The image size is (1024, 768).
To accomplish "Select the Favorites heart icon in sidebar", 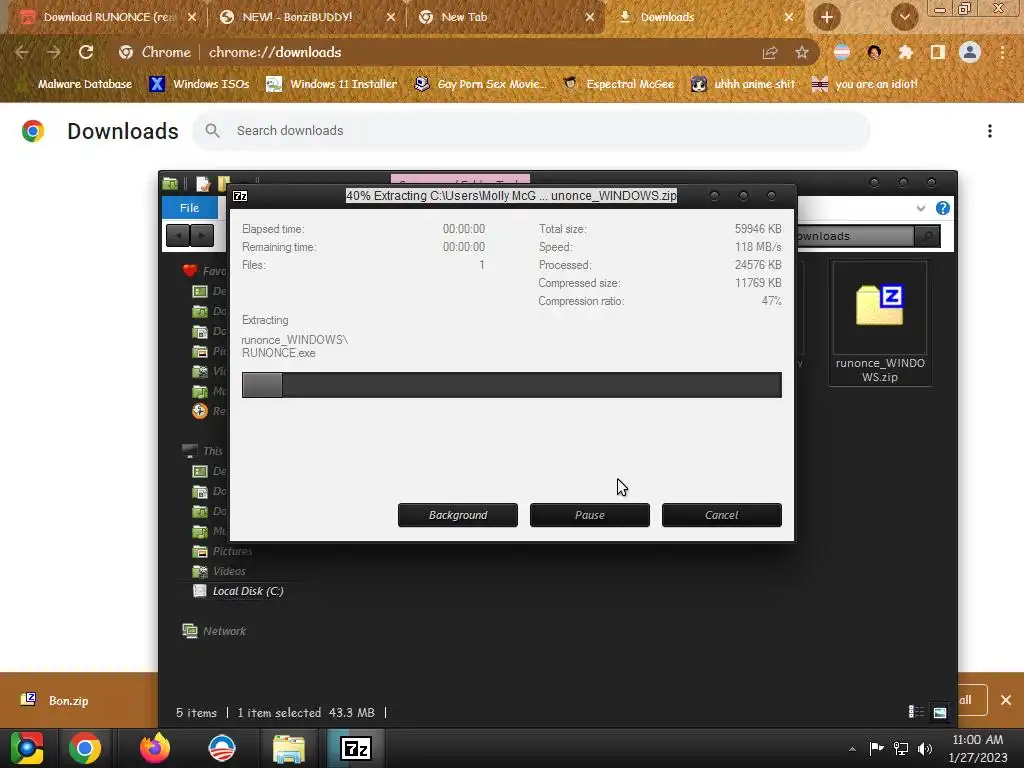I will pyautogui.click(x=190, y=270).
